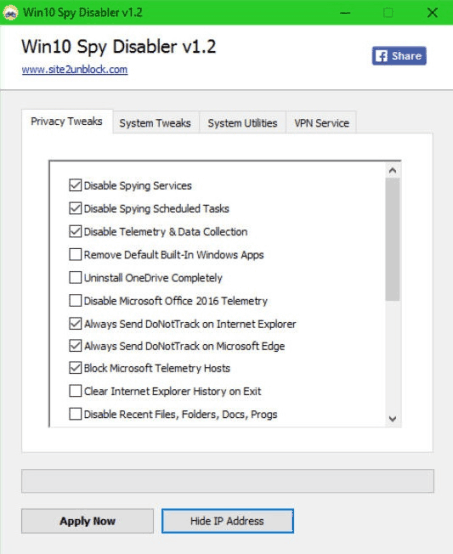Minimize the Win10 Spy Disabler window

[x=345, y=13]
